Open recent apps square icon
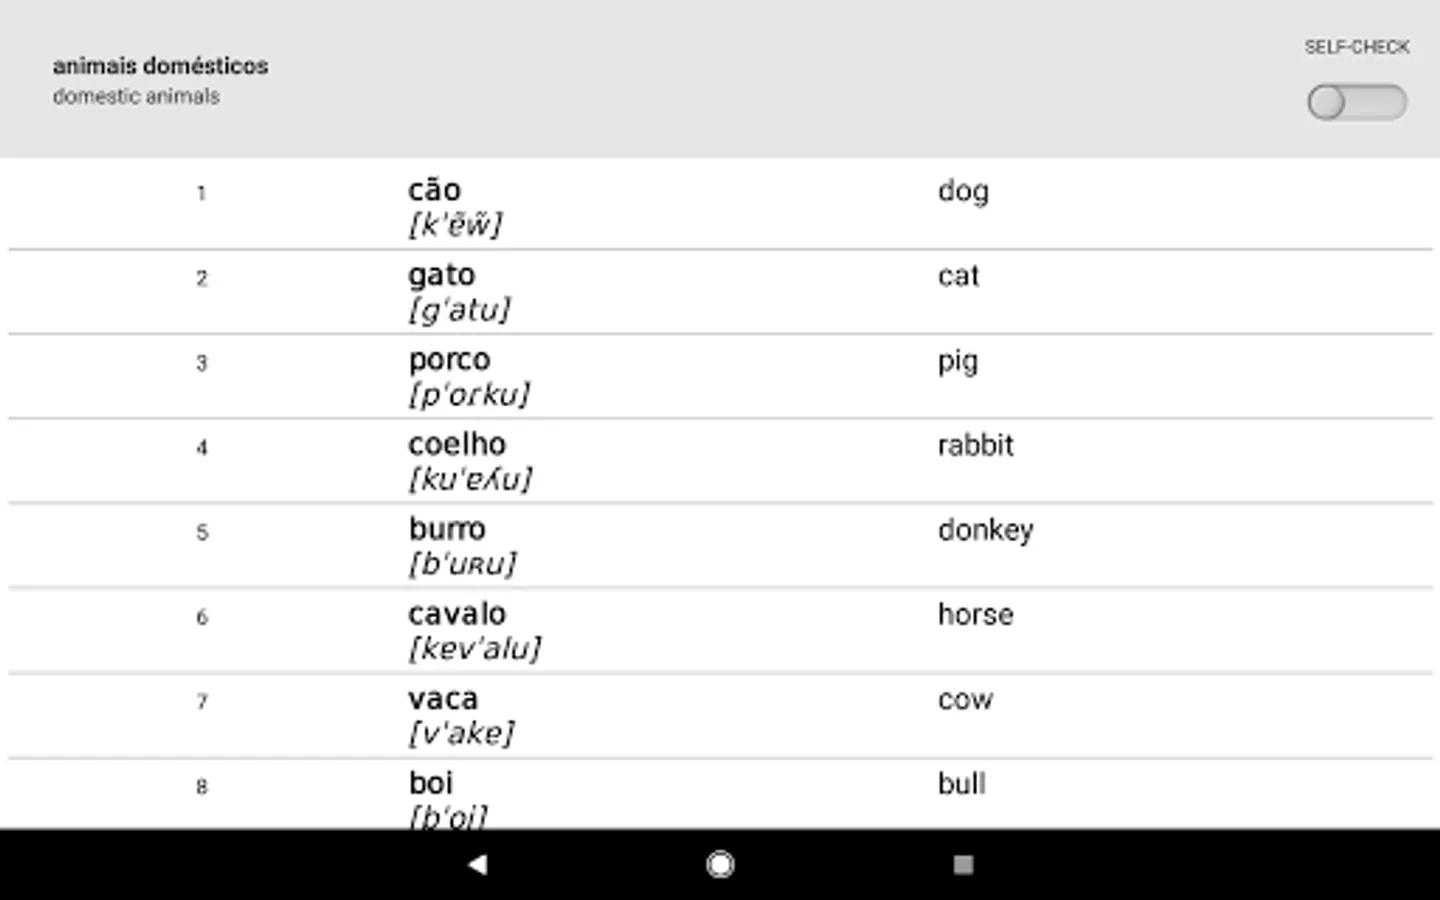The image size is (1440, 900). tap(963, 864)
